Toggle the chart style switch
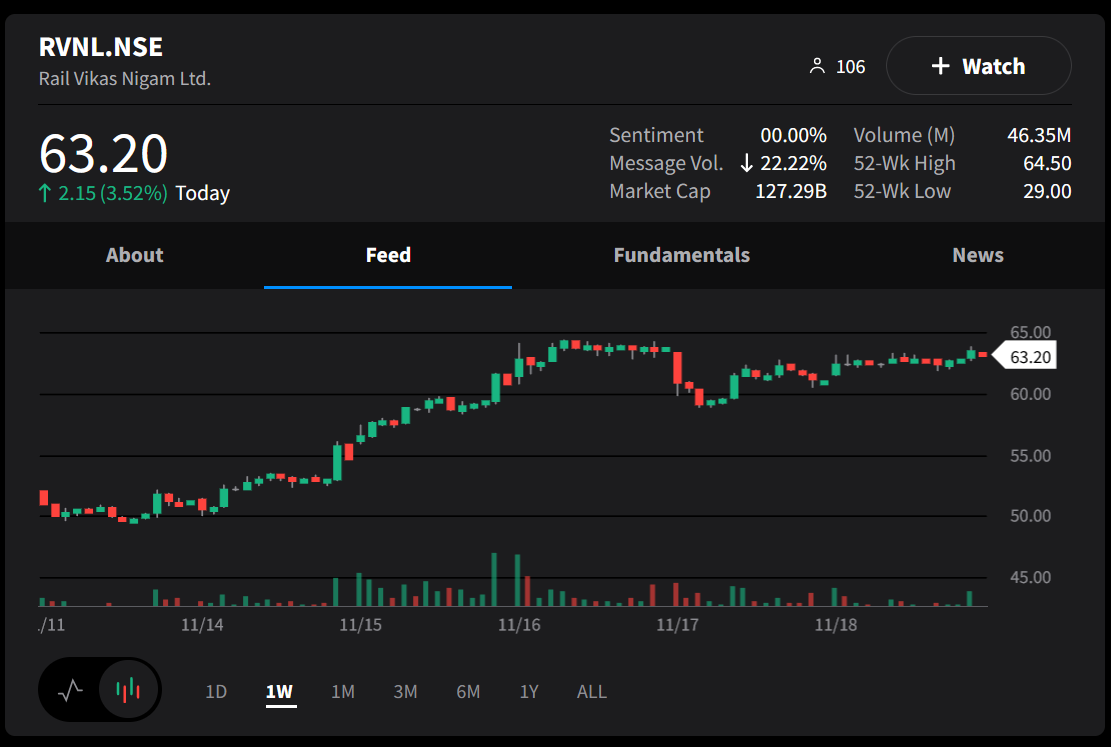Screen dimensions: 1111x747 click(x=100, y=690)
